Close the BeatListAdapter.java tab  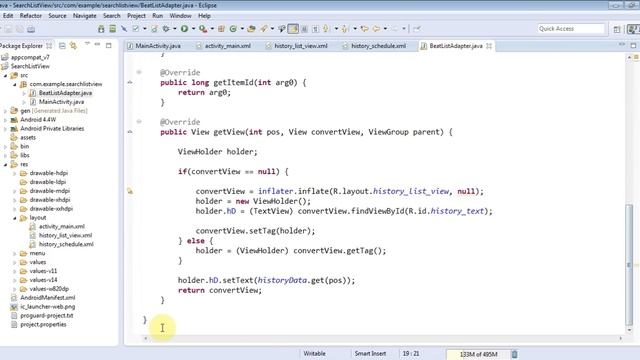(489, 46)
